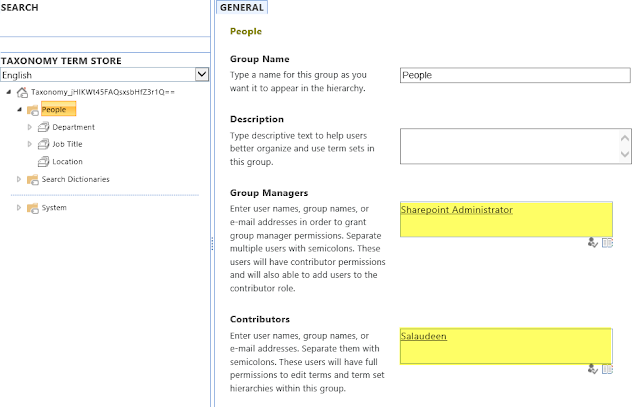Open address book browse icon under Contributors

coord(607,369)
